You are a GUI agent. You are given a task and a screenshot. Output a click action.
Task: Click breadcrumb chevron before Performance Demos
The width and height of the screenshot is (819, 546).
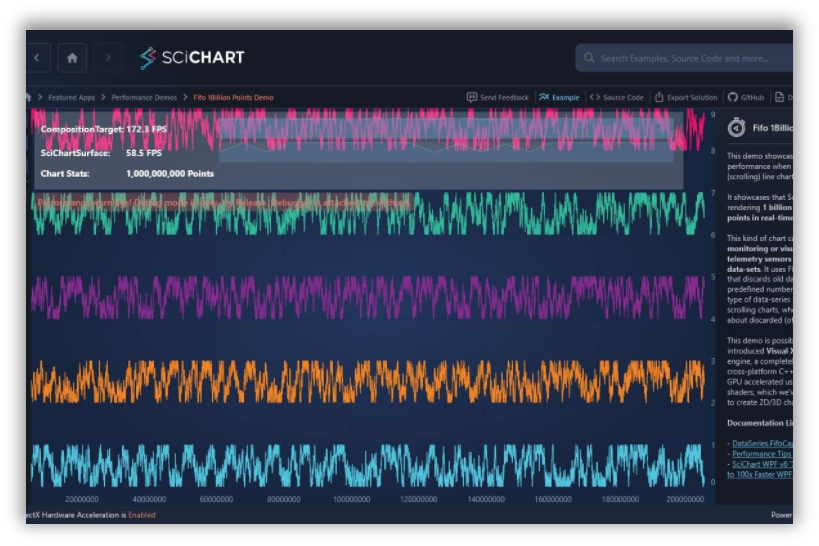[103, 97]
